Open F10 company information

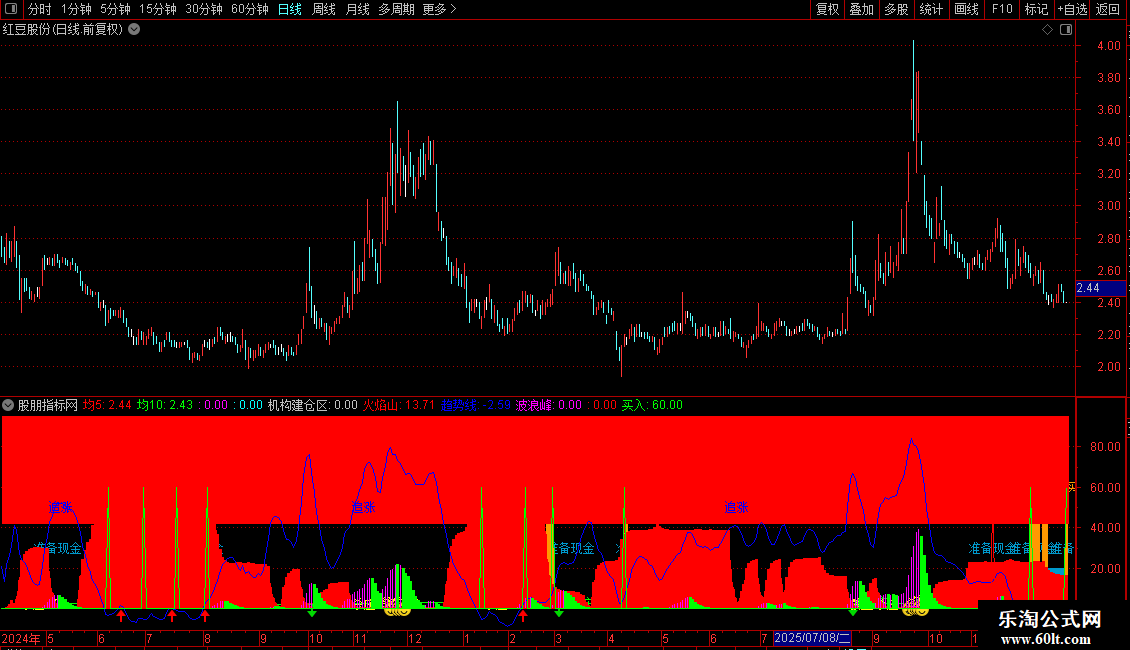(1002, 9)
